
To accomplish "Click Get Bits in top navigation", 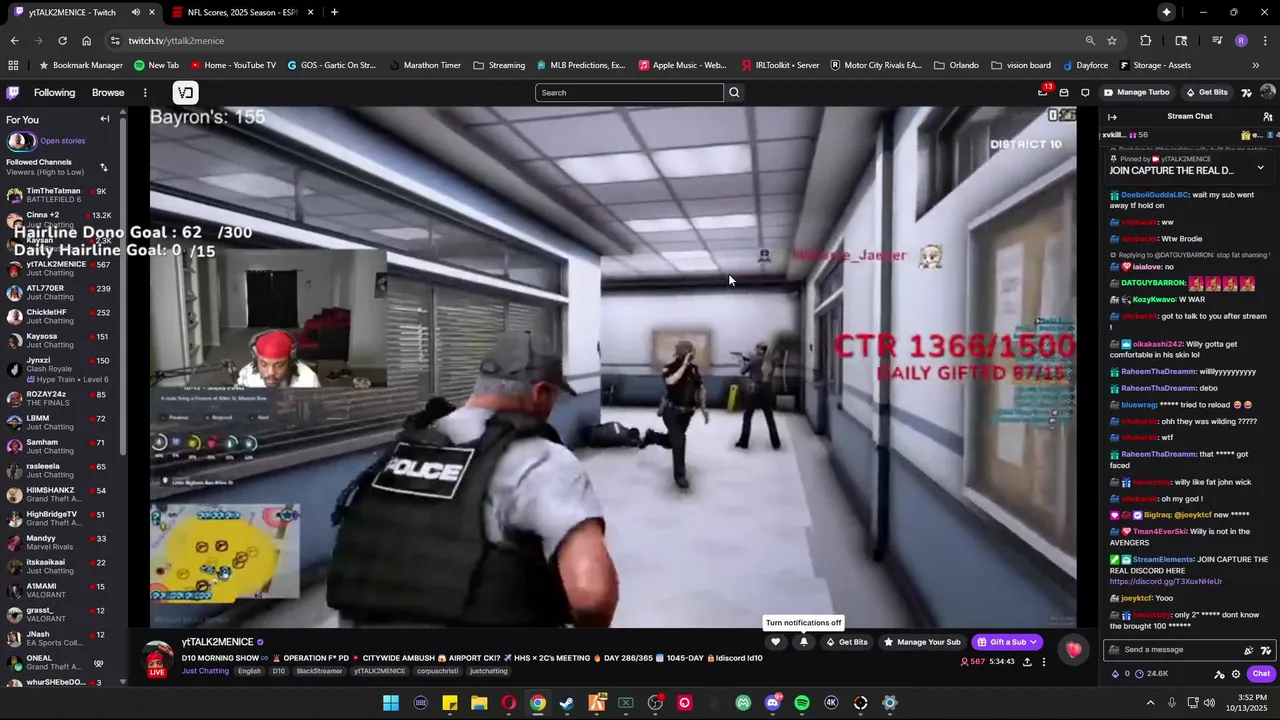I will tap(1206, 93).
